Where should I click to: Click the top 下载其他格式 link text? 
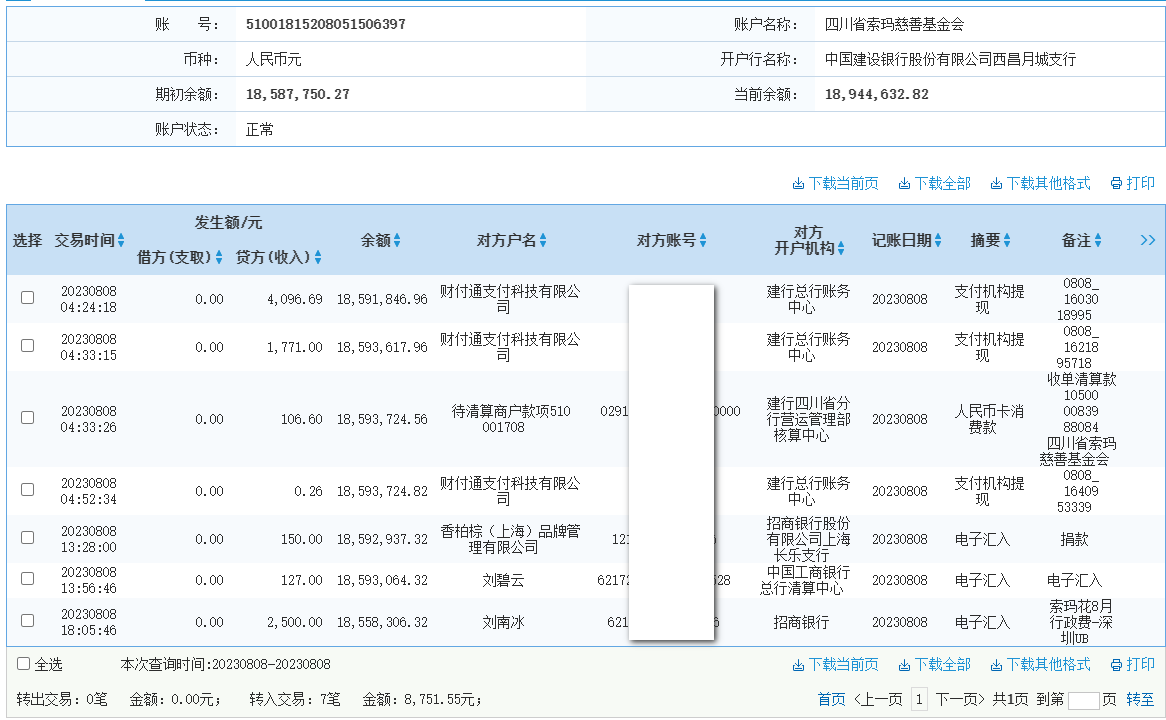(1049, 184)
